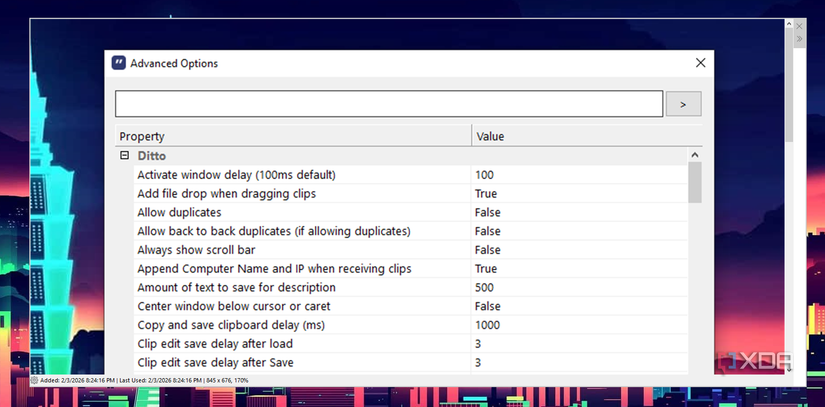Image resolution: width=825 pixels, height=407 pixels.
Task: Click the 'Last Used: 2/3/2026 8:24:16 PM' status text
Action: [x=160, y=380]
